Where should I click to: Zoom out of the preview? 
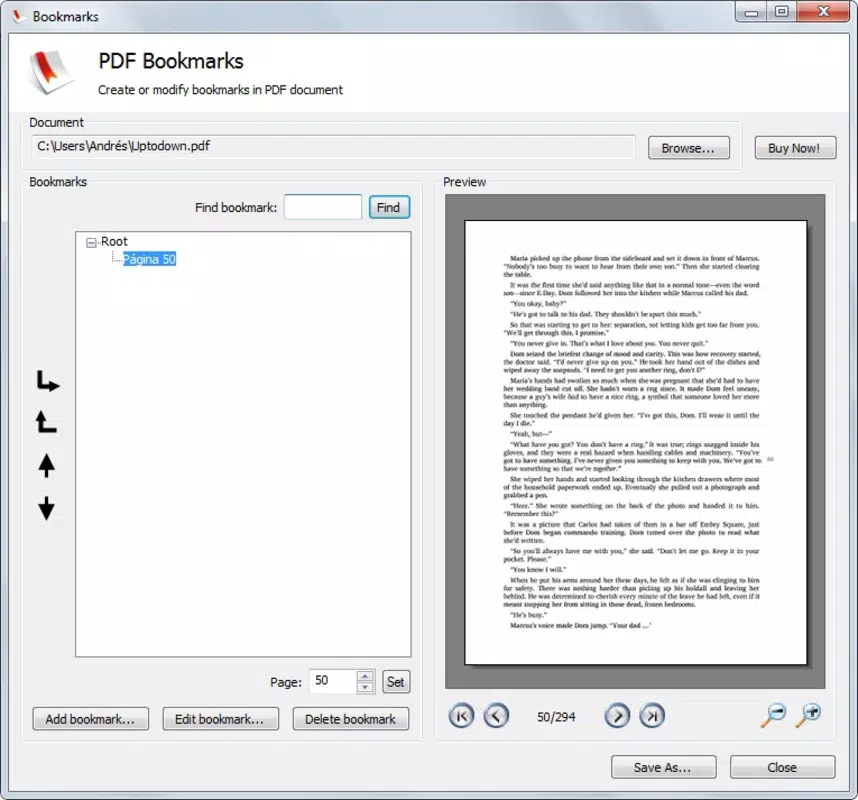[x=774, y=716]
